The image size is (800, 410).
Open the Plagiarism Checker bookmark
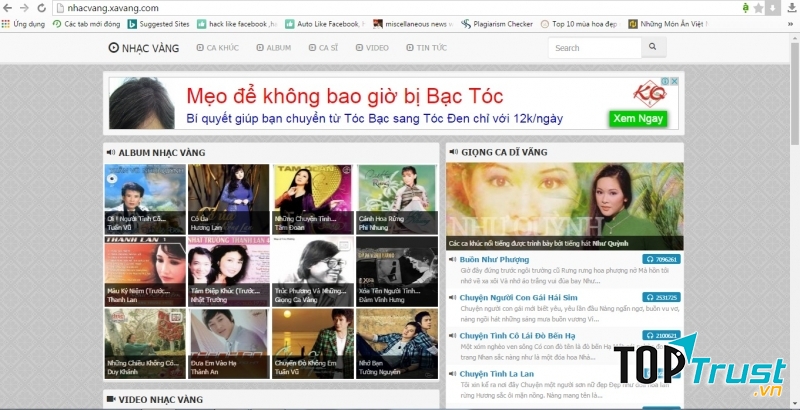click(497, 24)
